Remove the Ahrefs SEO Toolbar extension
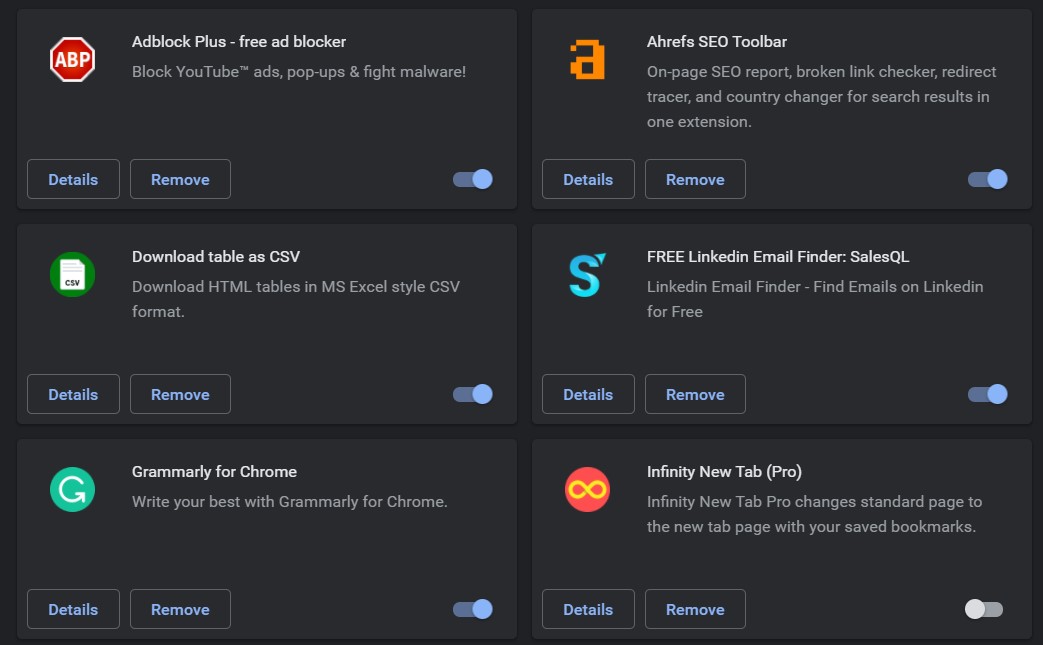Image resolution: width=1043 pixels, height=645 pixels. (x=695, y=179)
